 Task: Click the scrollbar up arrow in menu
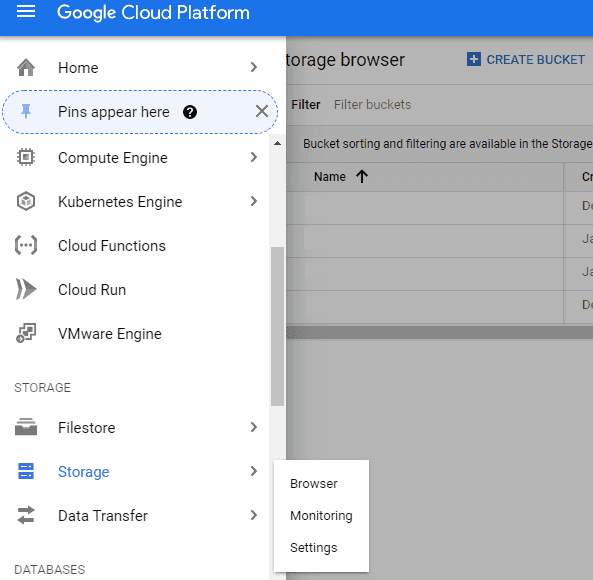[277, 143]
